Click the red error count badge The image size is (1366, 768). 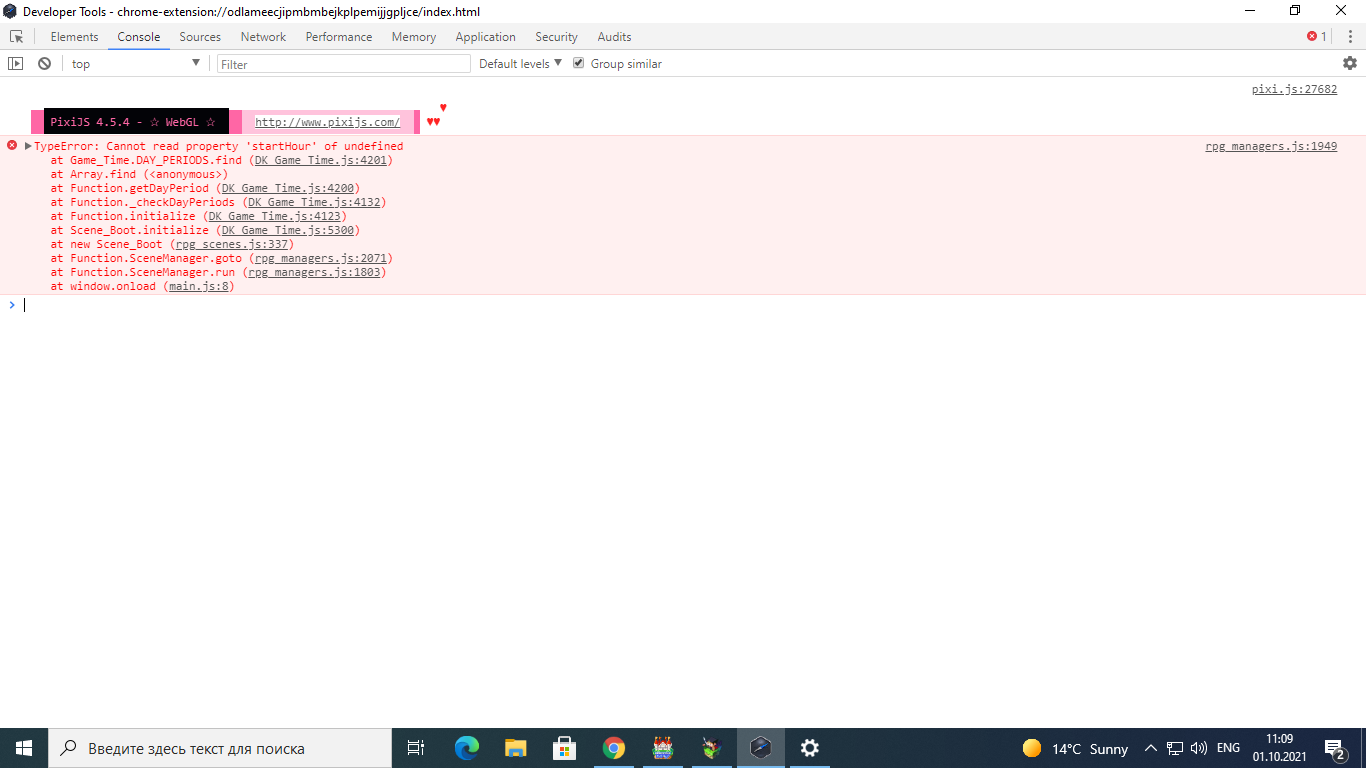tap(1317, 37)
